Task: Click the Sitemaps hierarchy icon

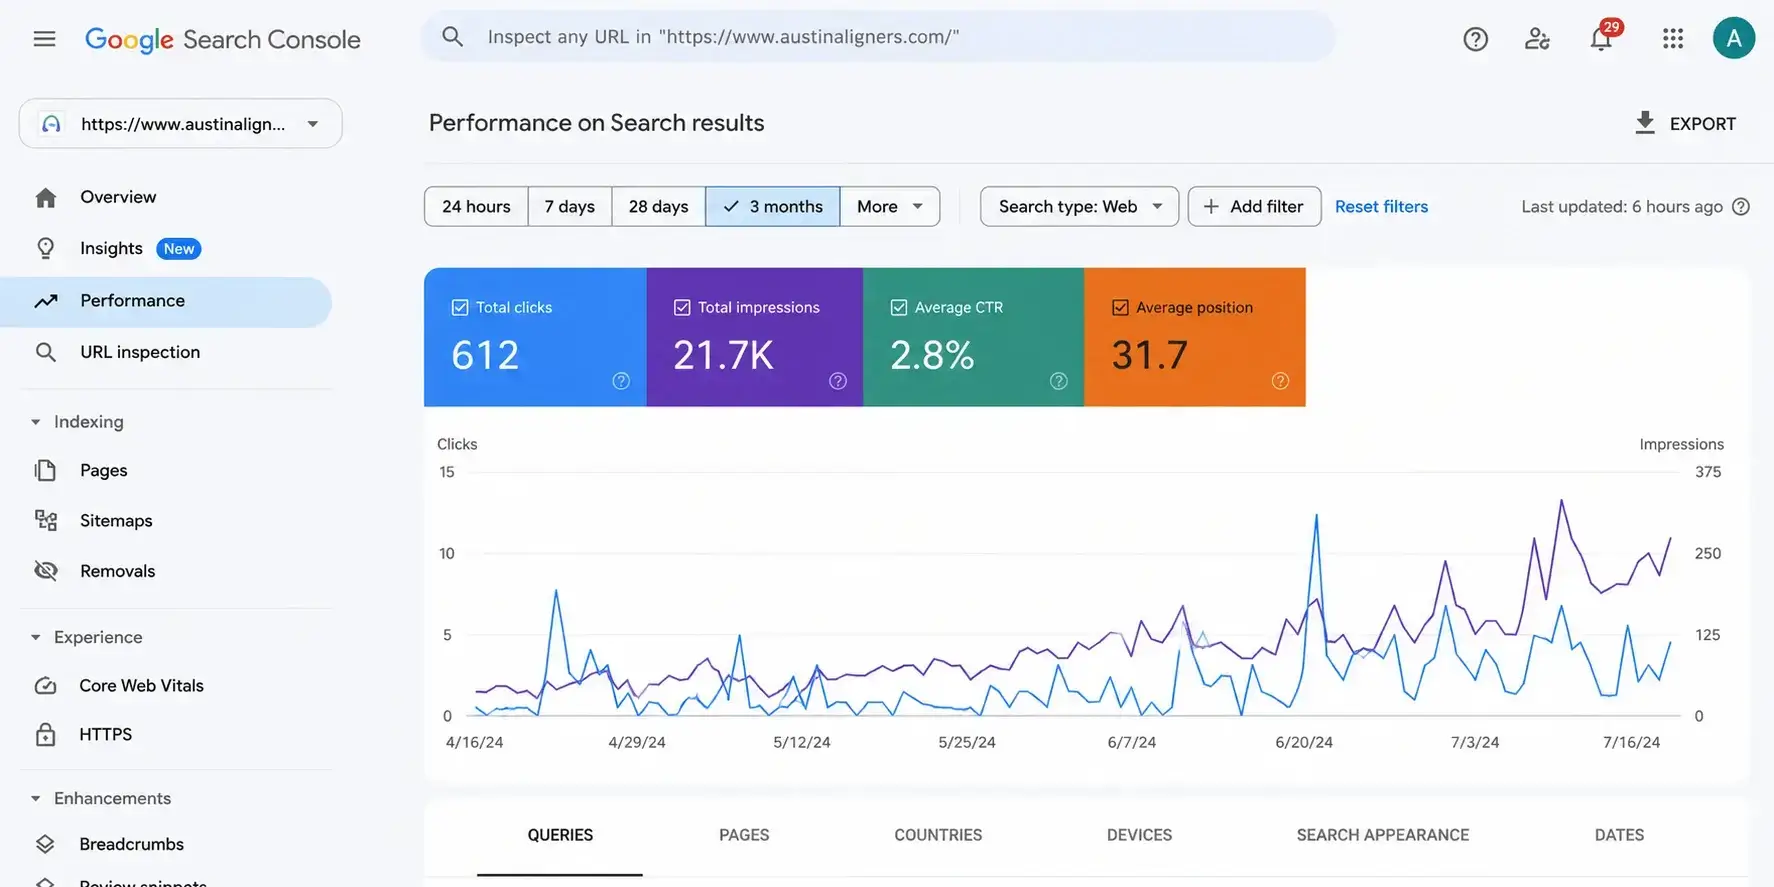Action: tap(46, 520)
